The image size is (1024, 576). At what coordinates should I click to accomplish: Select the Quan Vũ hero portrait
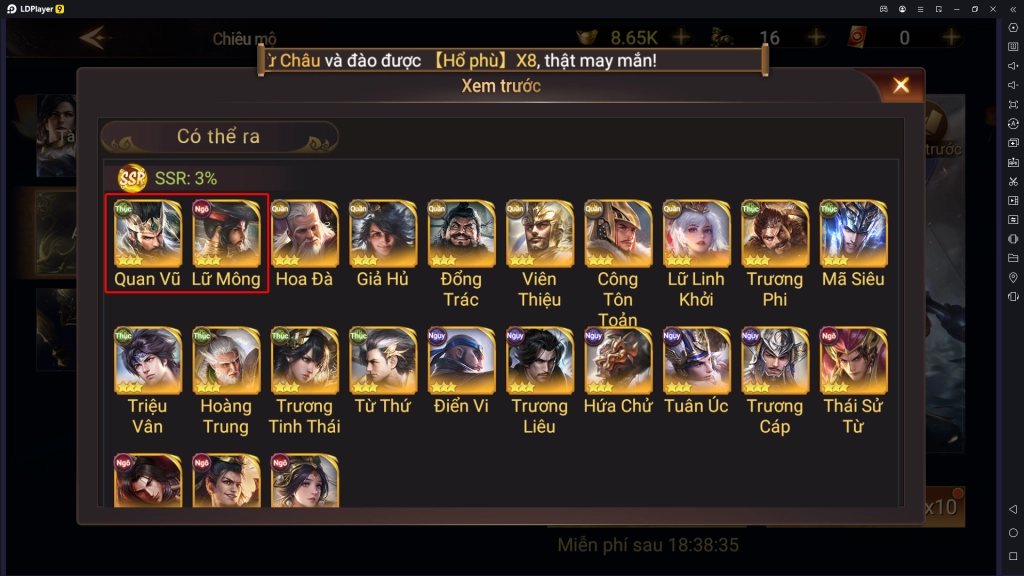148,234
